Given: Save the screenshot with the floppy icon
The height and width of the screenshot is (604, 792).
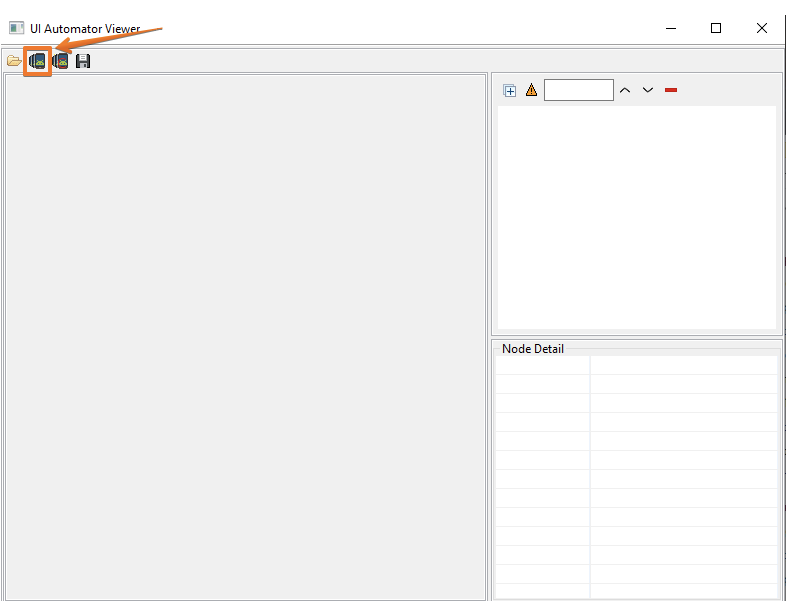Looking at the screenshot, I should pos(83,61).
